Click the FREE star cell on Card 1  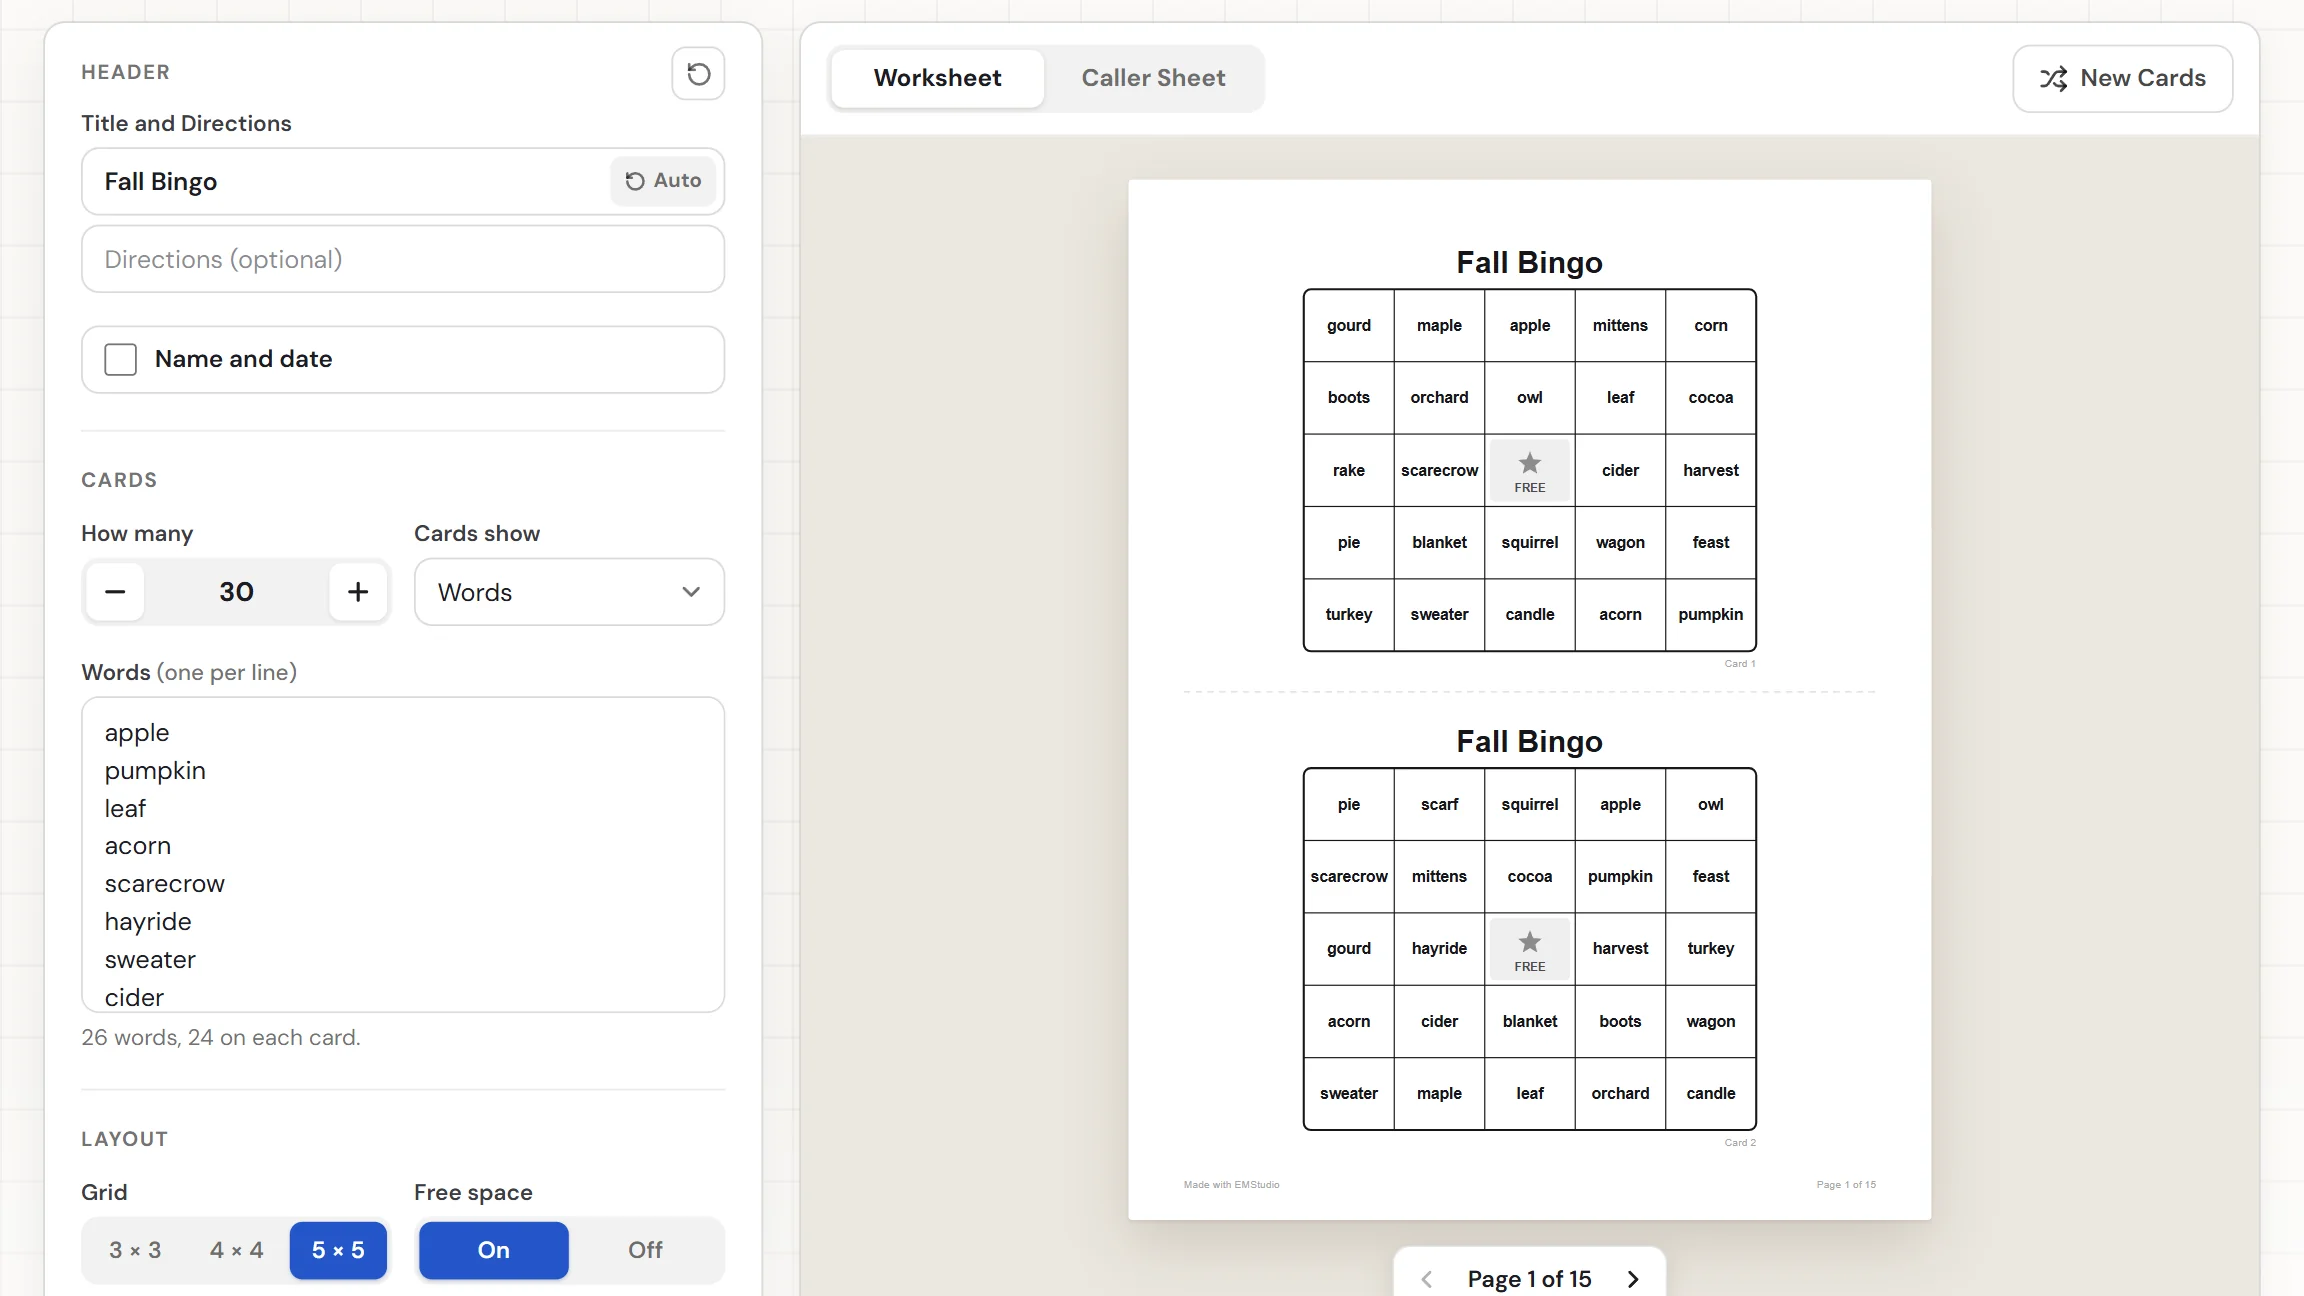(1530, 471)
